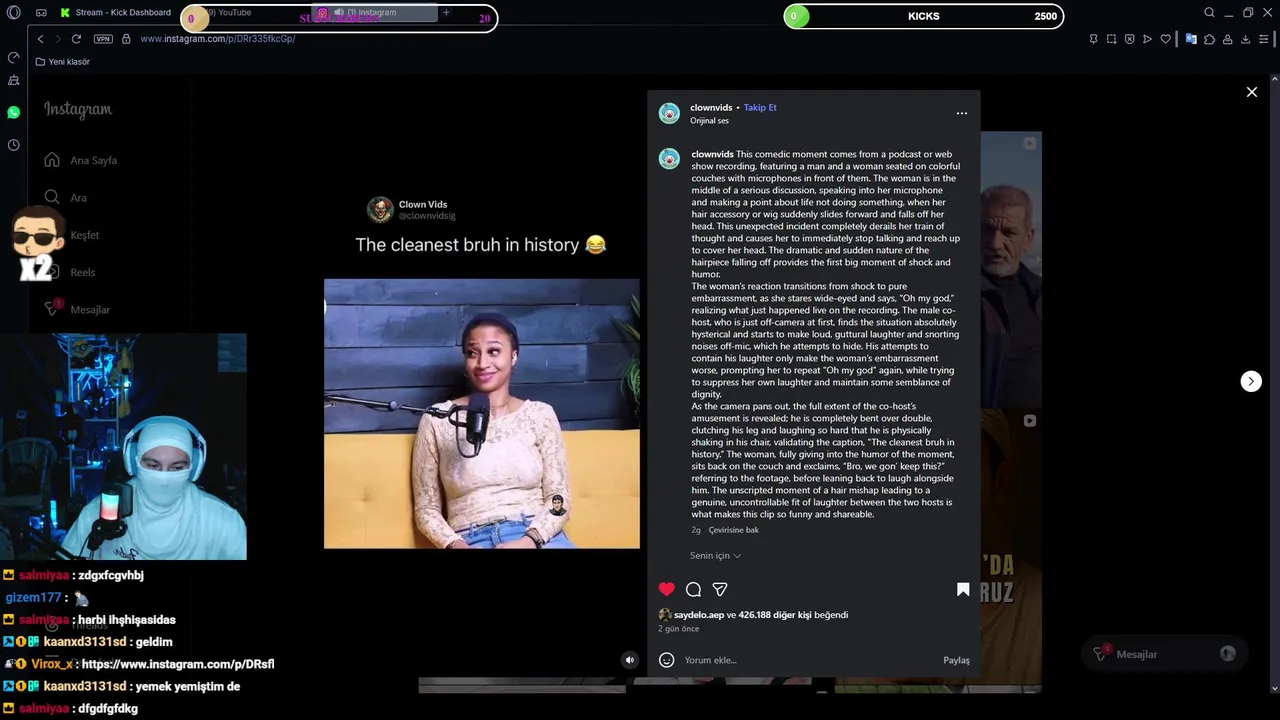Image resolution: width=1280 pixels, height=720 pixels.
Task: Open the Easy Setup sliders menu
Action: pos(1264,39)
